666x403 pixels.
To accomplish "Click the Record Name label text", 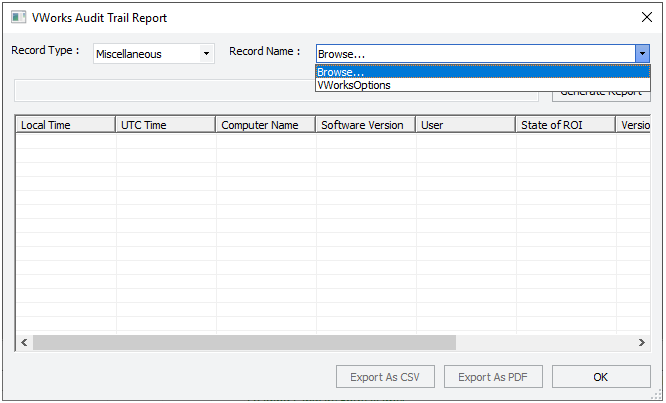I will click(x=265, y=51).
